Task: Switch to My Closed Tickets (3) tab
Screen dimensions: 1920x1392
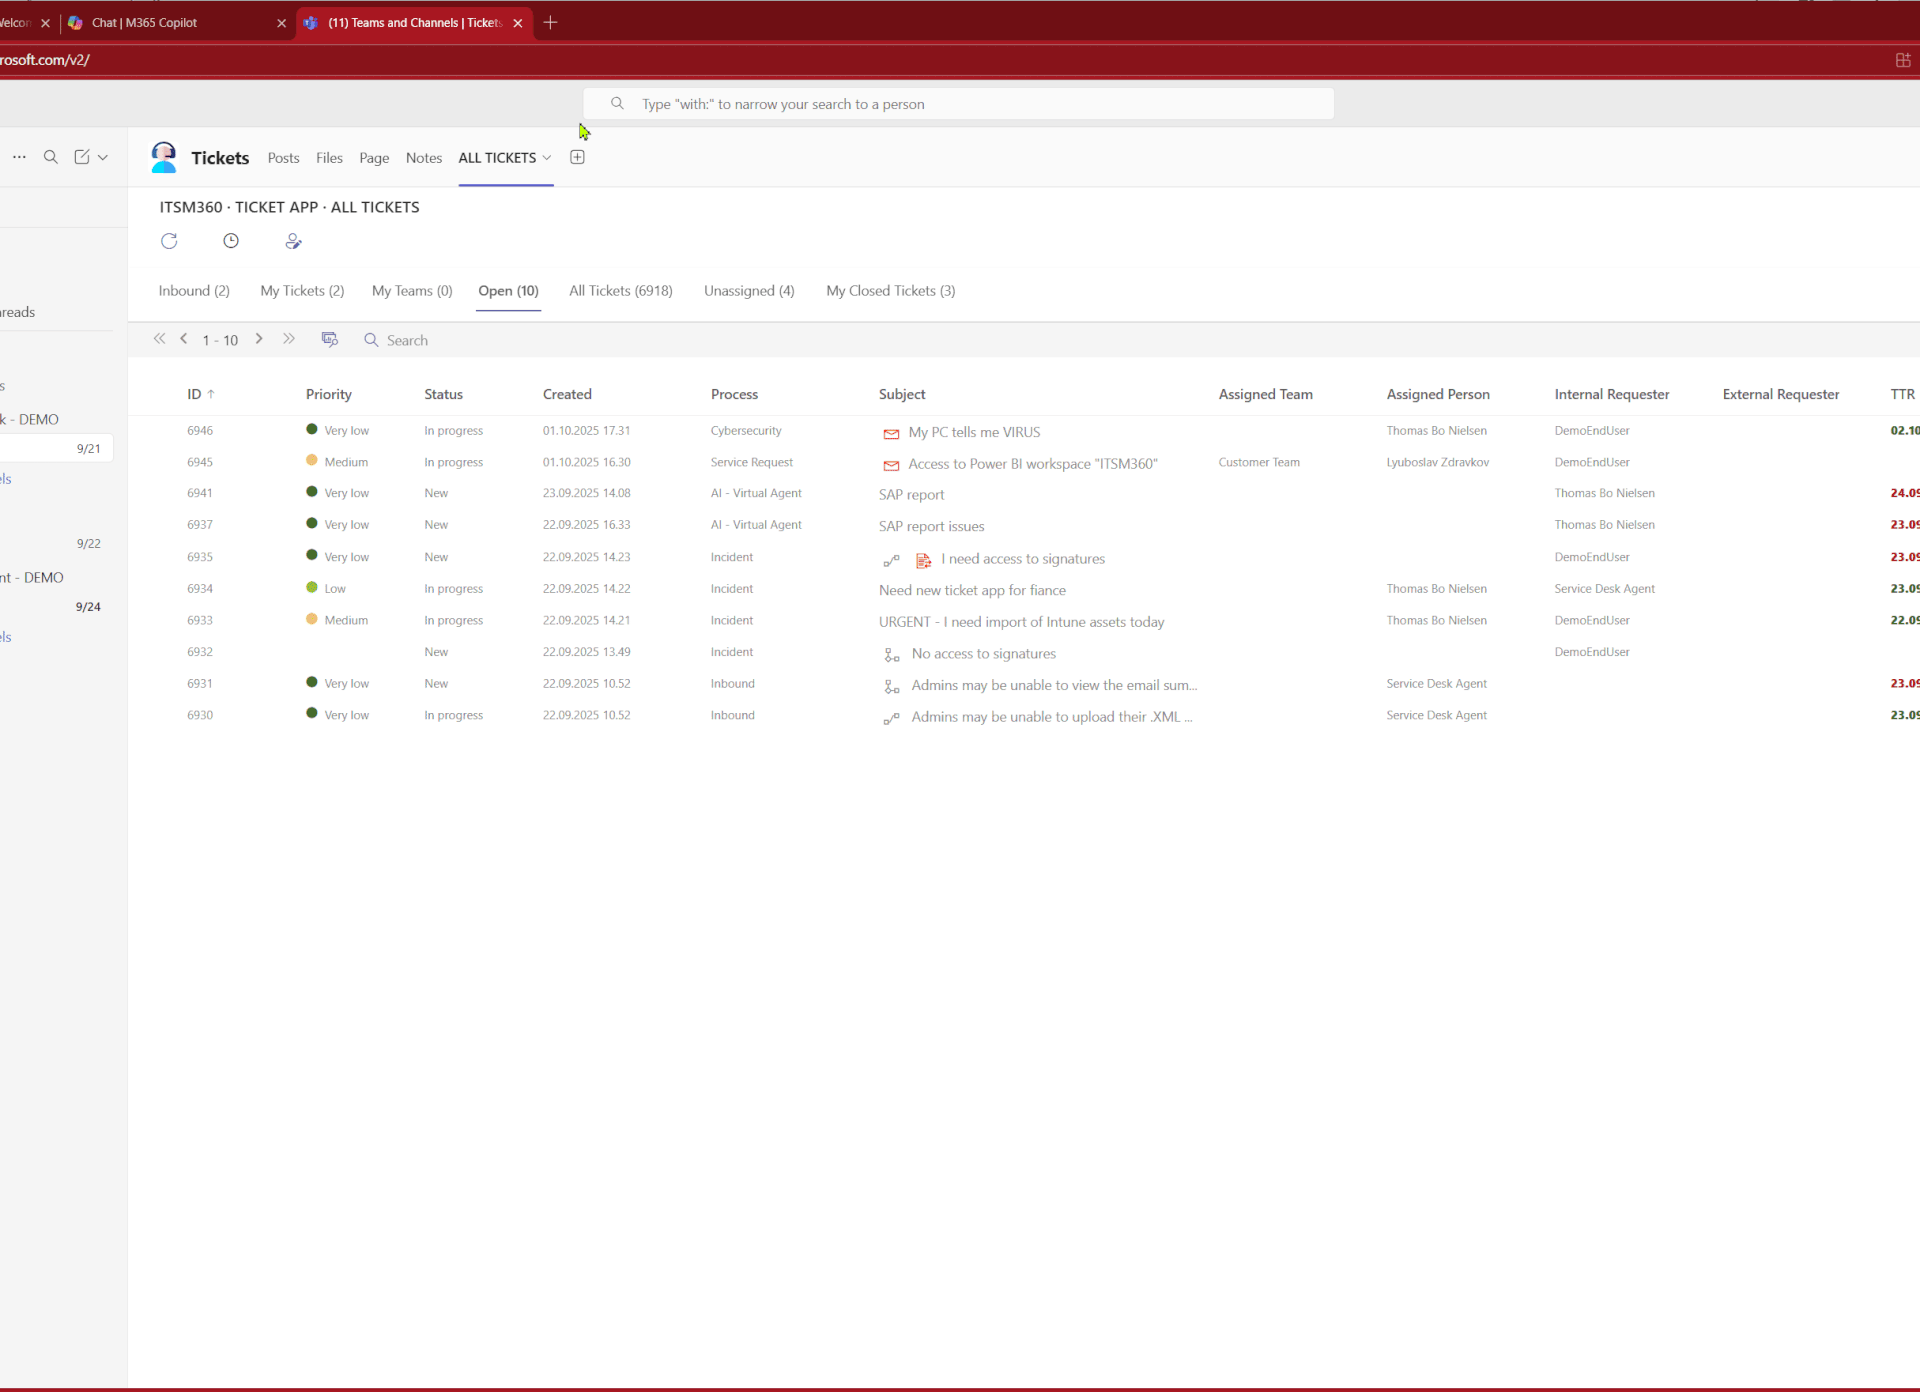Action: coord(890,291)
